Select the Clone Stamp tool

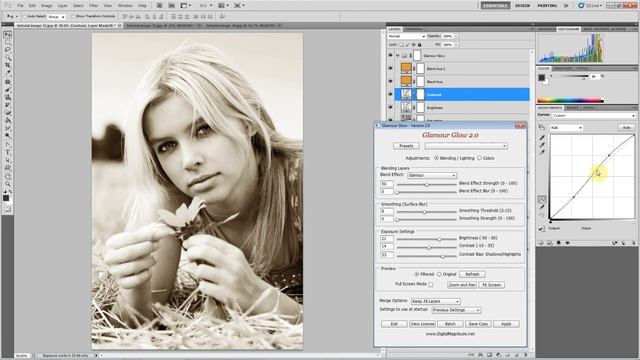click(7, 97)
